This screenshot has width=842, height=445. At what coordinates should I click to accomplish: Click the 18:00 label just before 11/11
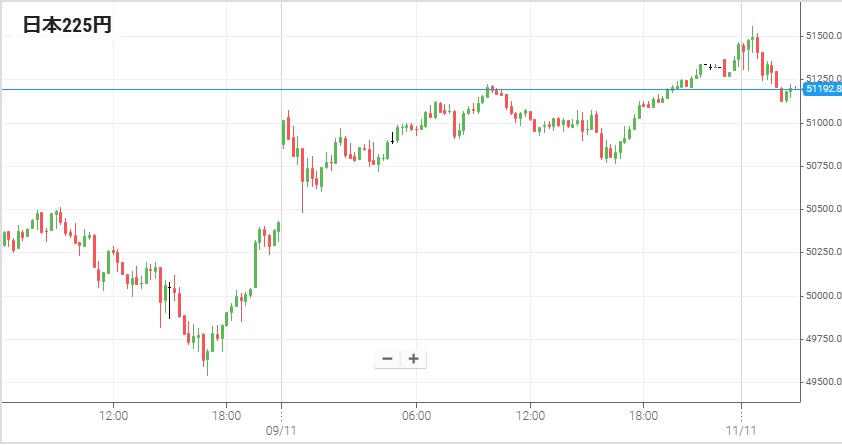coord(643,414)
